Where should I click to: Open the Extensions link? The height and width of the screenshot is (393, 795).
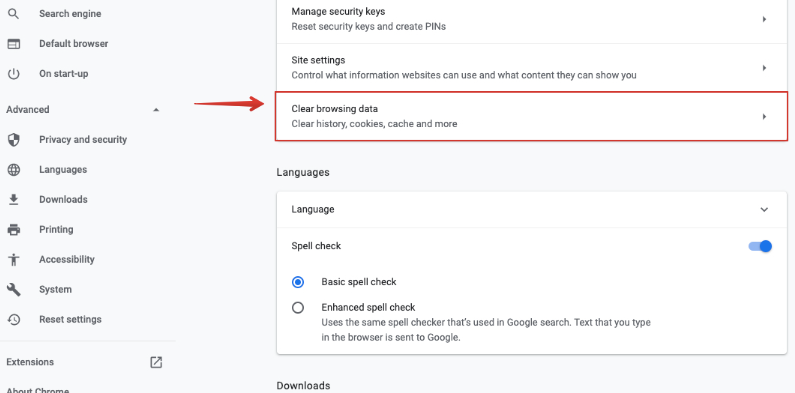[30, 362]
